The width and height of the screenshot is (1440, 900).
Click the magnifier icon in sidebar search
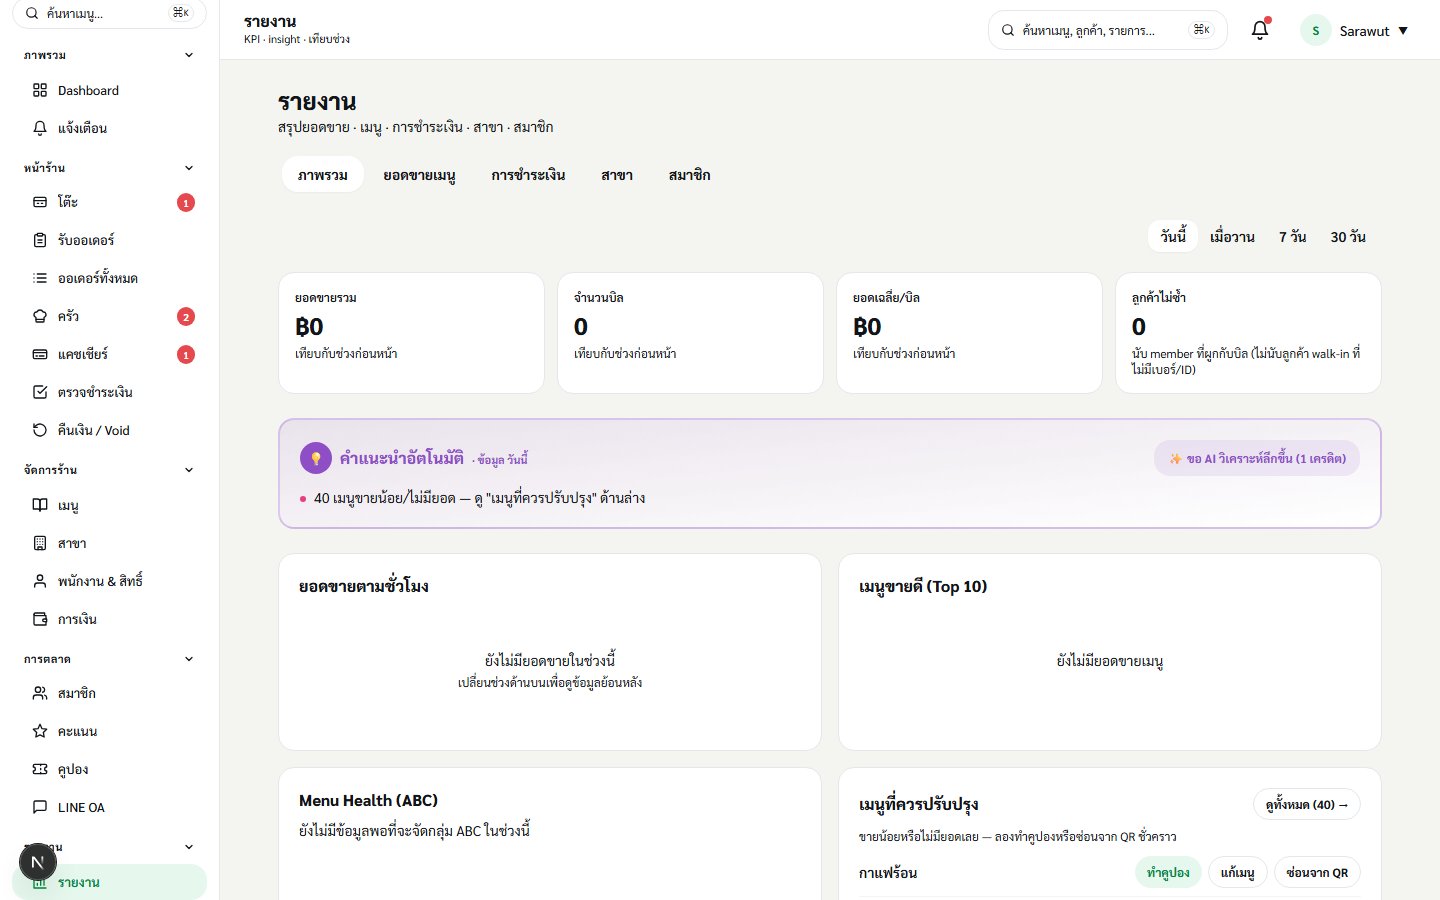click(32, 14)
